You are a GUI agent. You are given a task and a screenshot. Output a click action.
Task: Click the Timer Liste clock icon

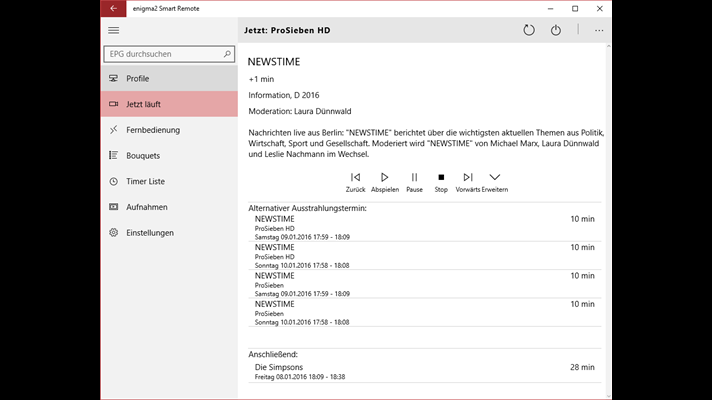[x=114, y=182]
